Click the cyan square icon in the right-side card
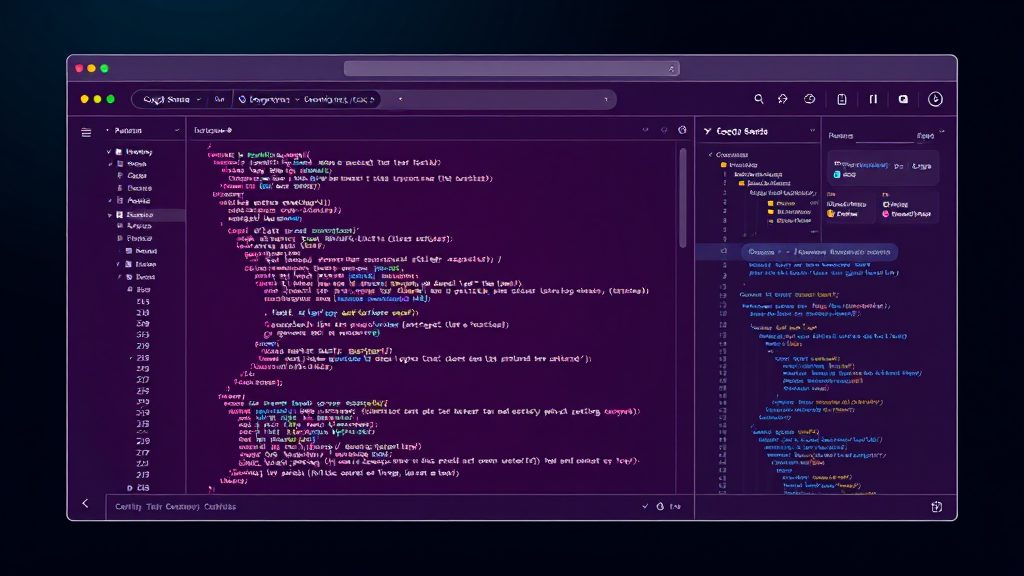Viewport: 1024px width, 576px height. (837, 175)
